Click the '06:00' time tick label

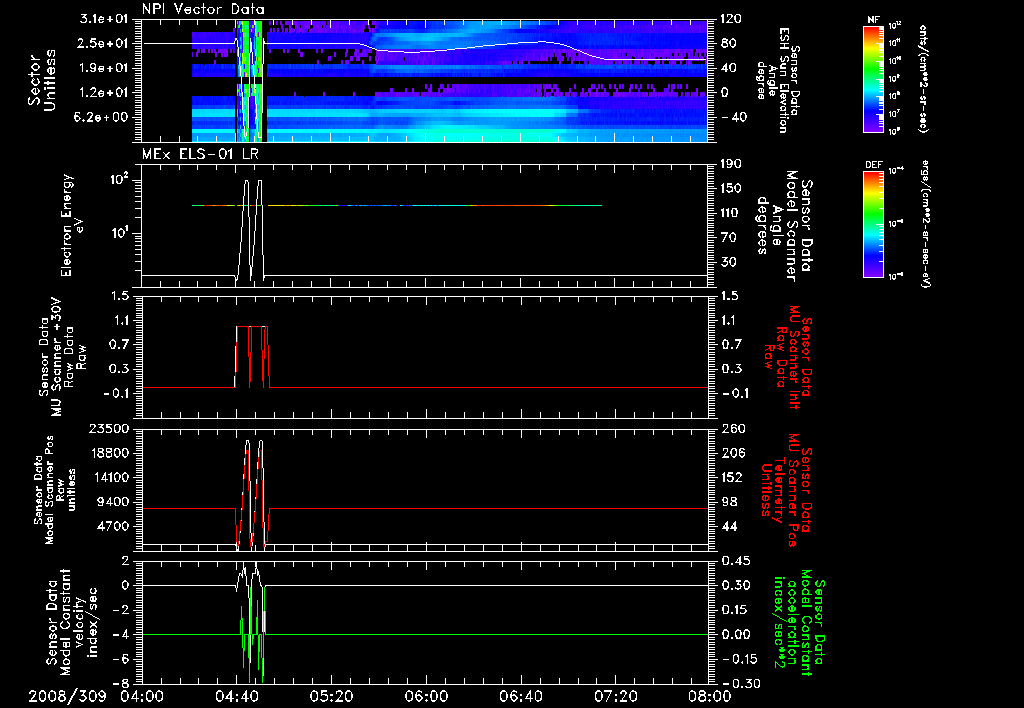pyautogui.click(x=425, y=696)
